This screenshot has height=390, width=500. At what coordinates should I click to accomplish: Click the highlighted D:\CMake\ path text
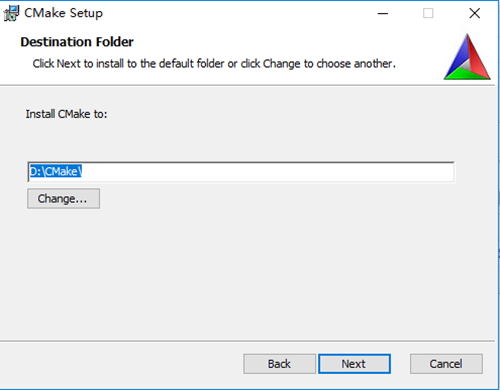pyautogui.click(x=56, y=171)
